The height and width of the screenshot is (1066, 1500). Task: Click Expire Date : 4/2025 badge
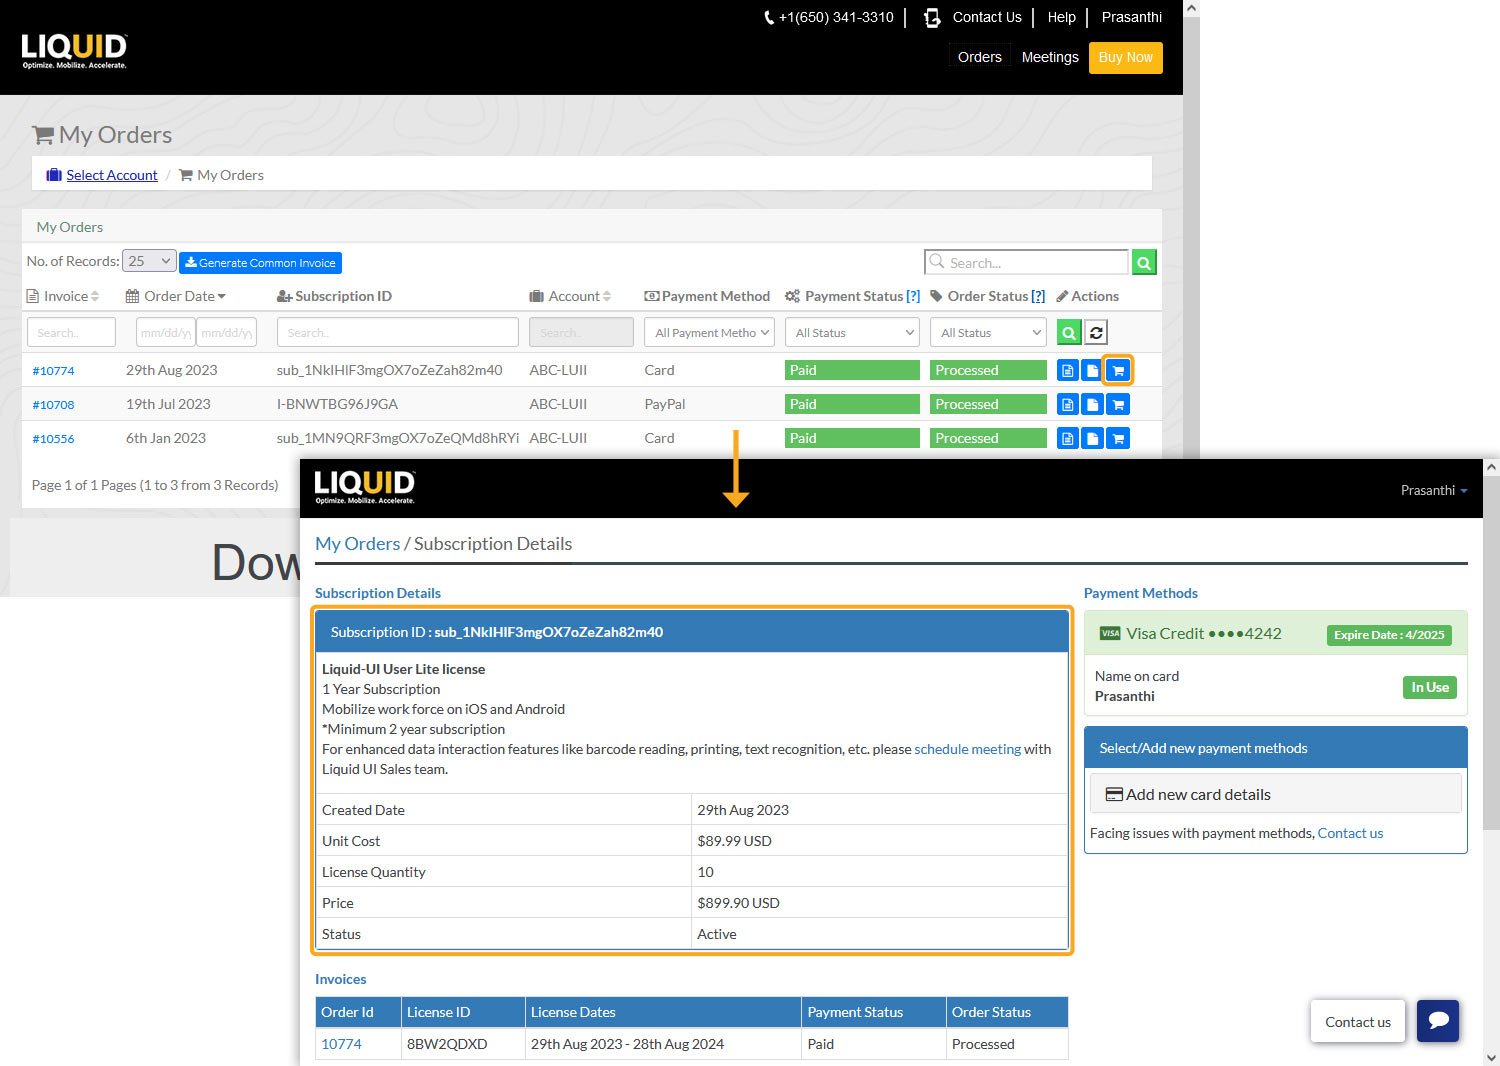(1389, 635)
